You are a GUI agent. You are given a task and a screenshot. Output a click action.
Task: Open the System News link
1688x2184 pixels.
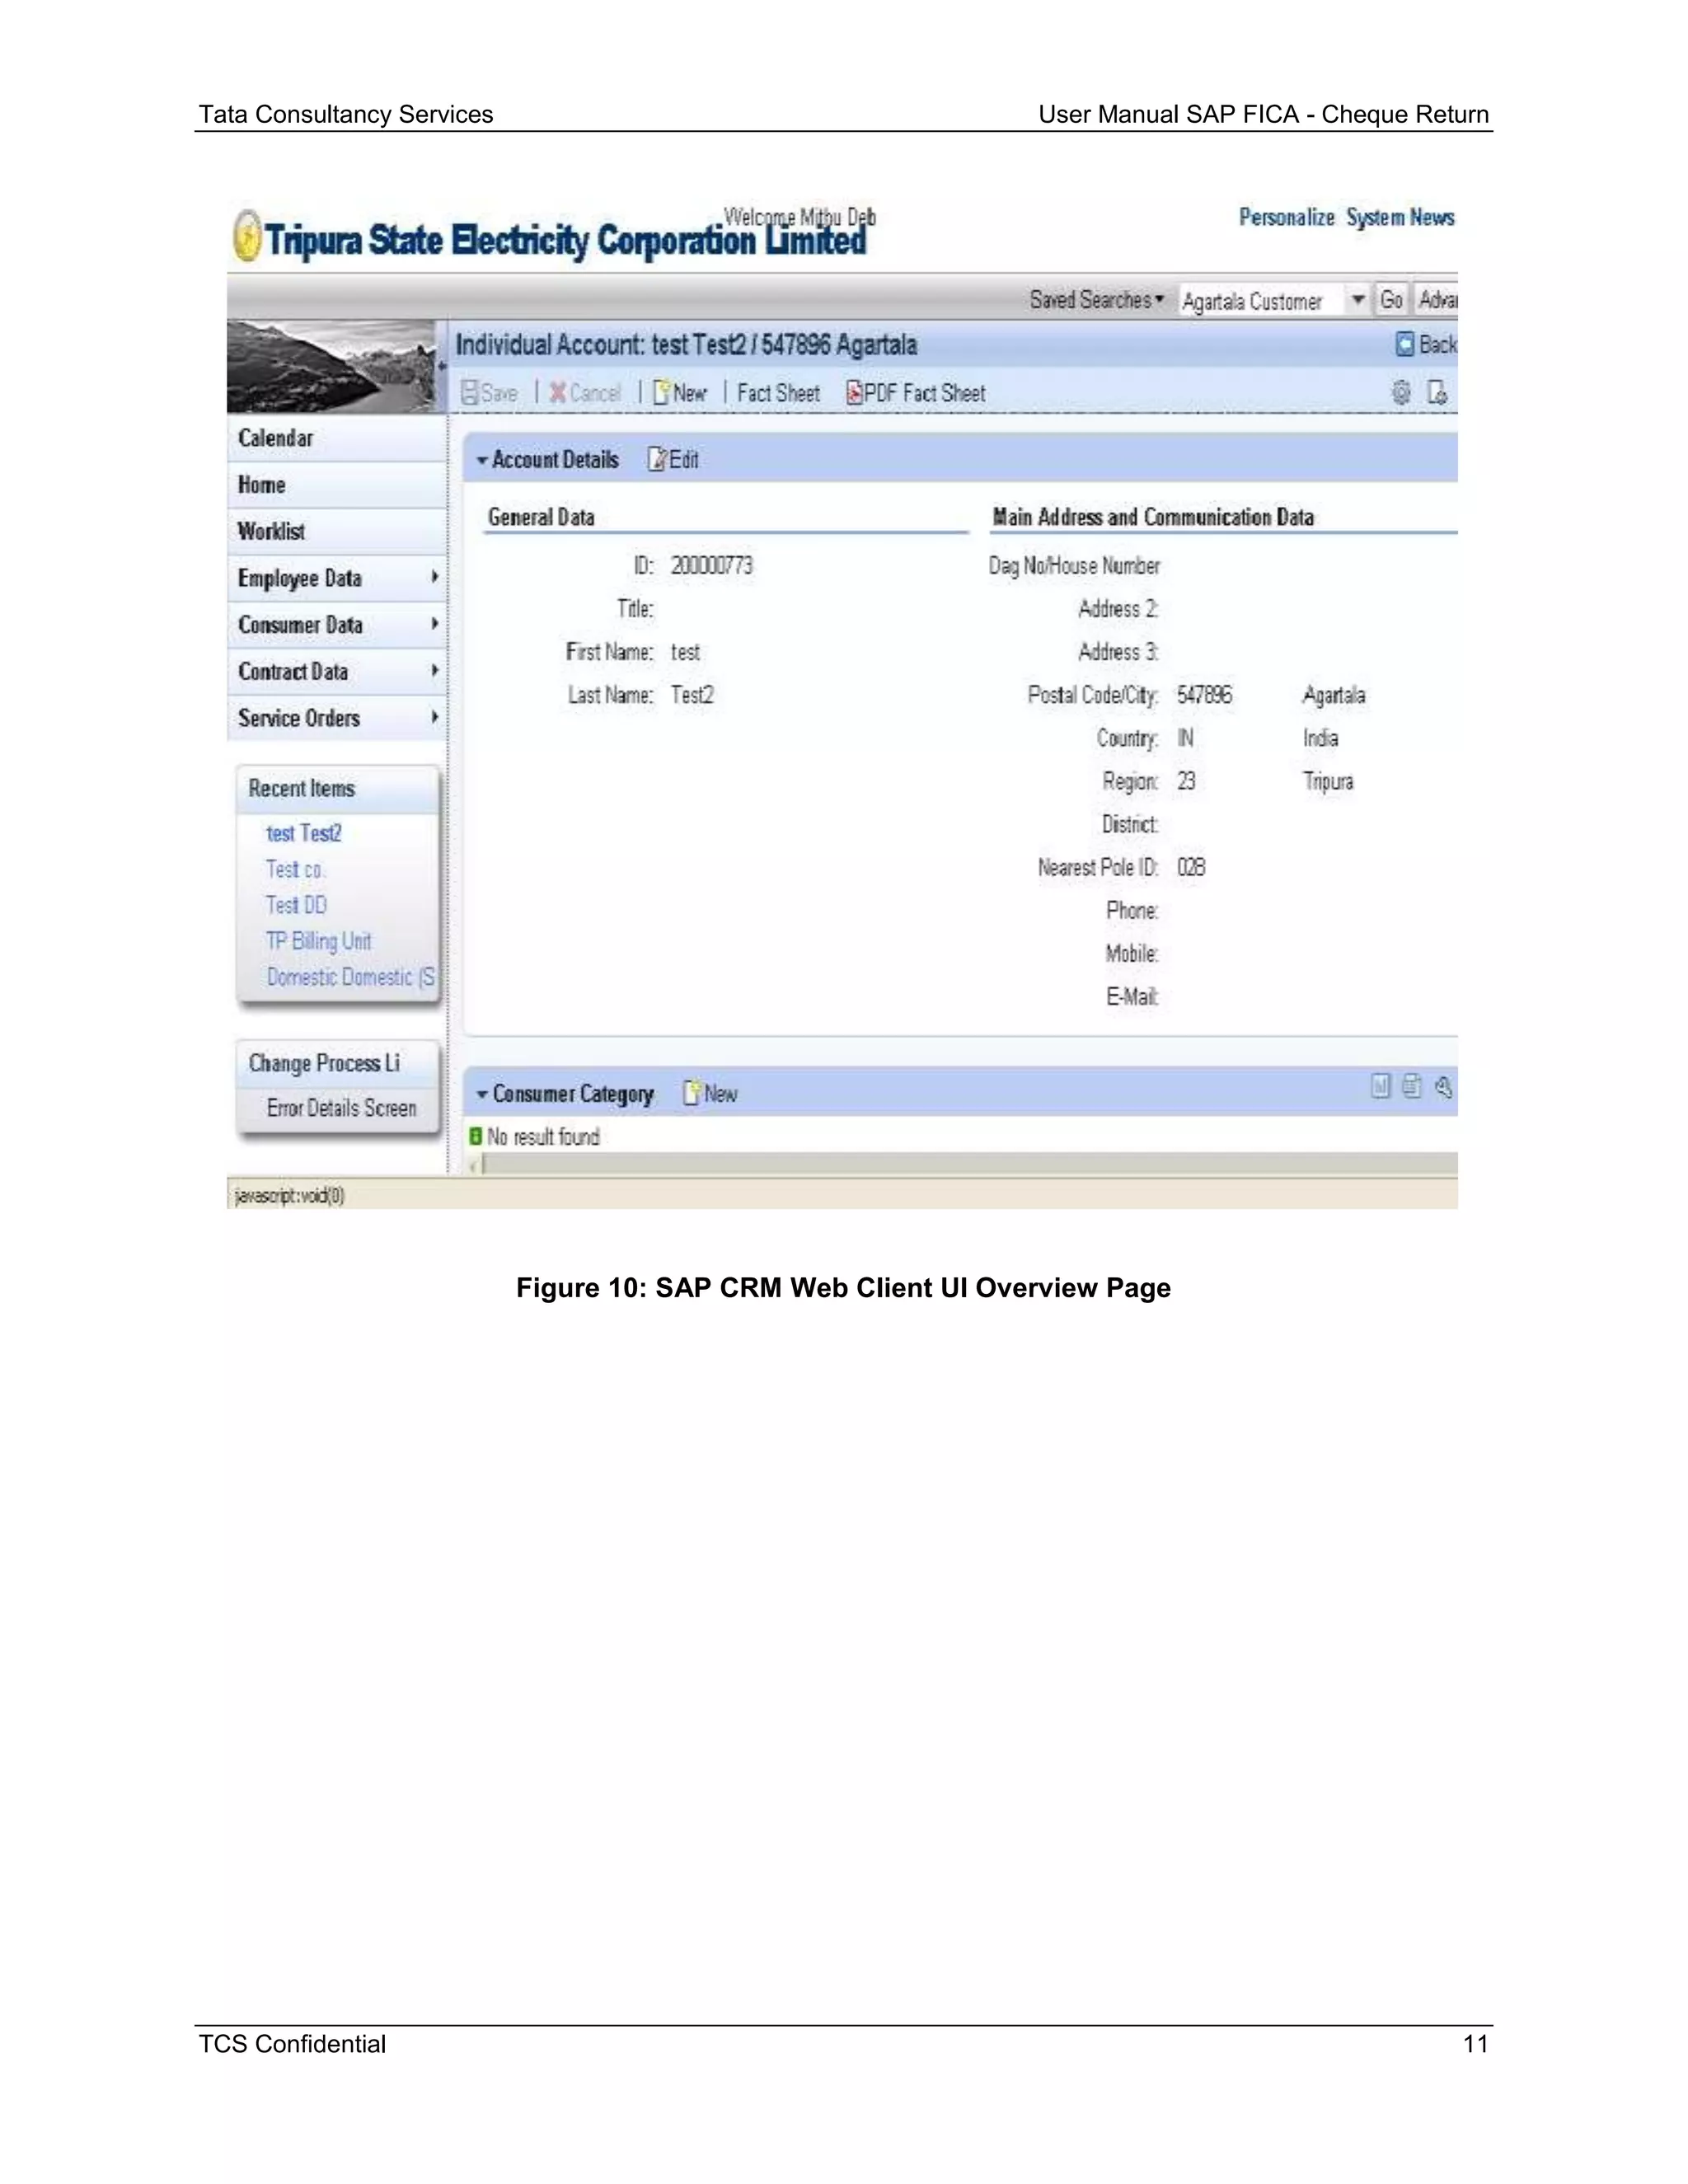pyautogui.click(x=1400, y=217)
